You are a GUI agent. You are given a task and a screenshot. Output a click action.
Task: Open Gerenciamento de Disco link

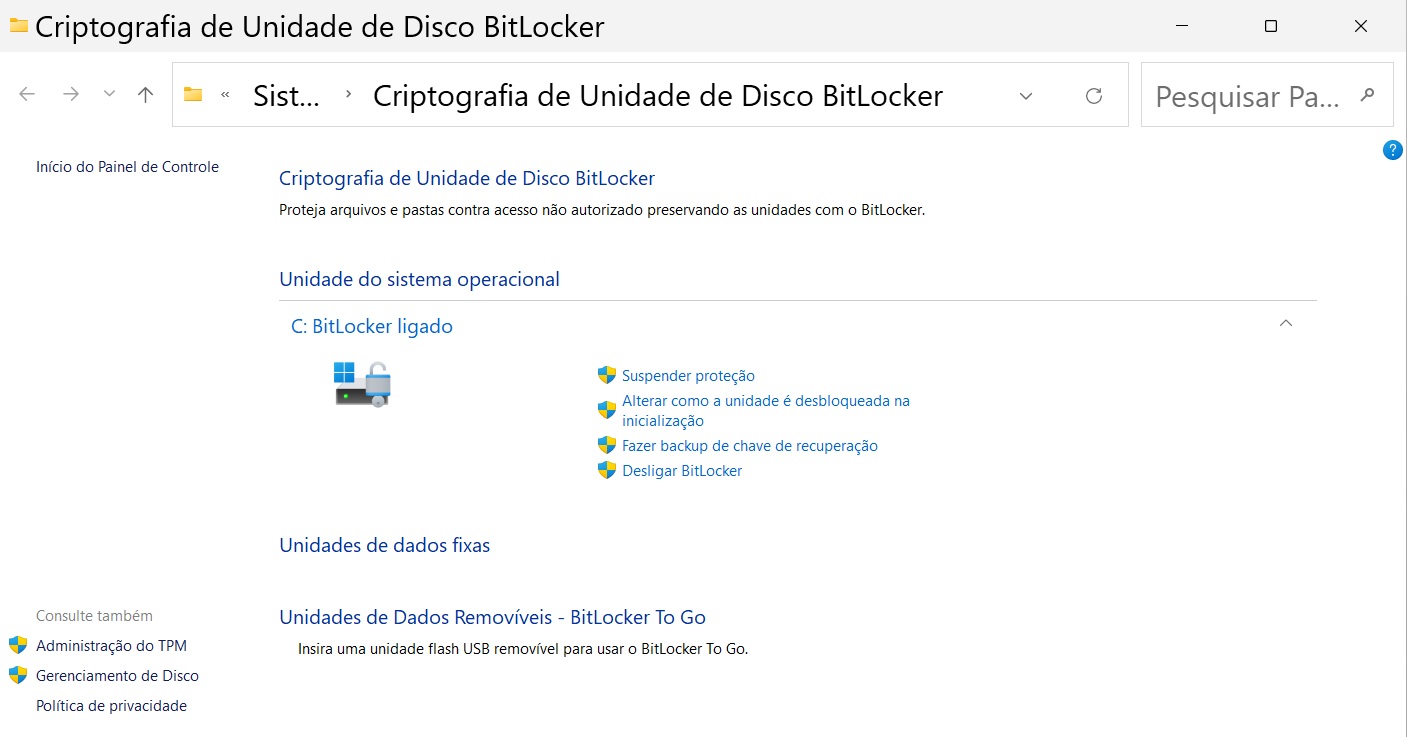pos(117,676)
